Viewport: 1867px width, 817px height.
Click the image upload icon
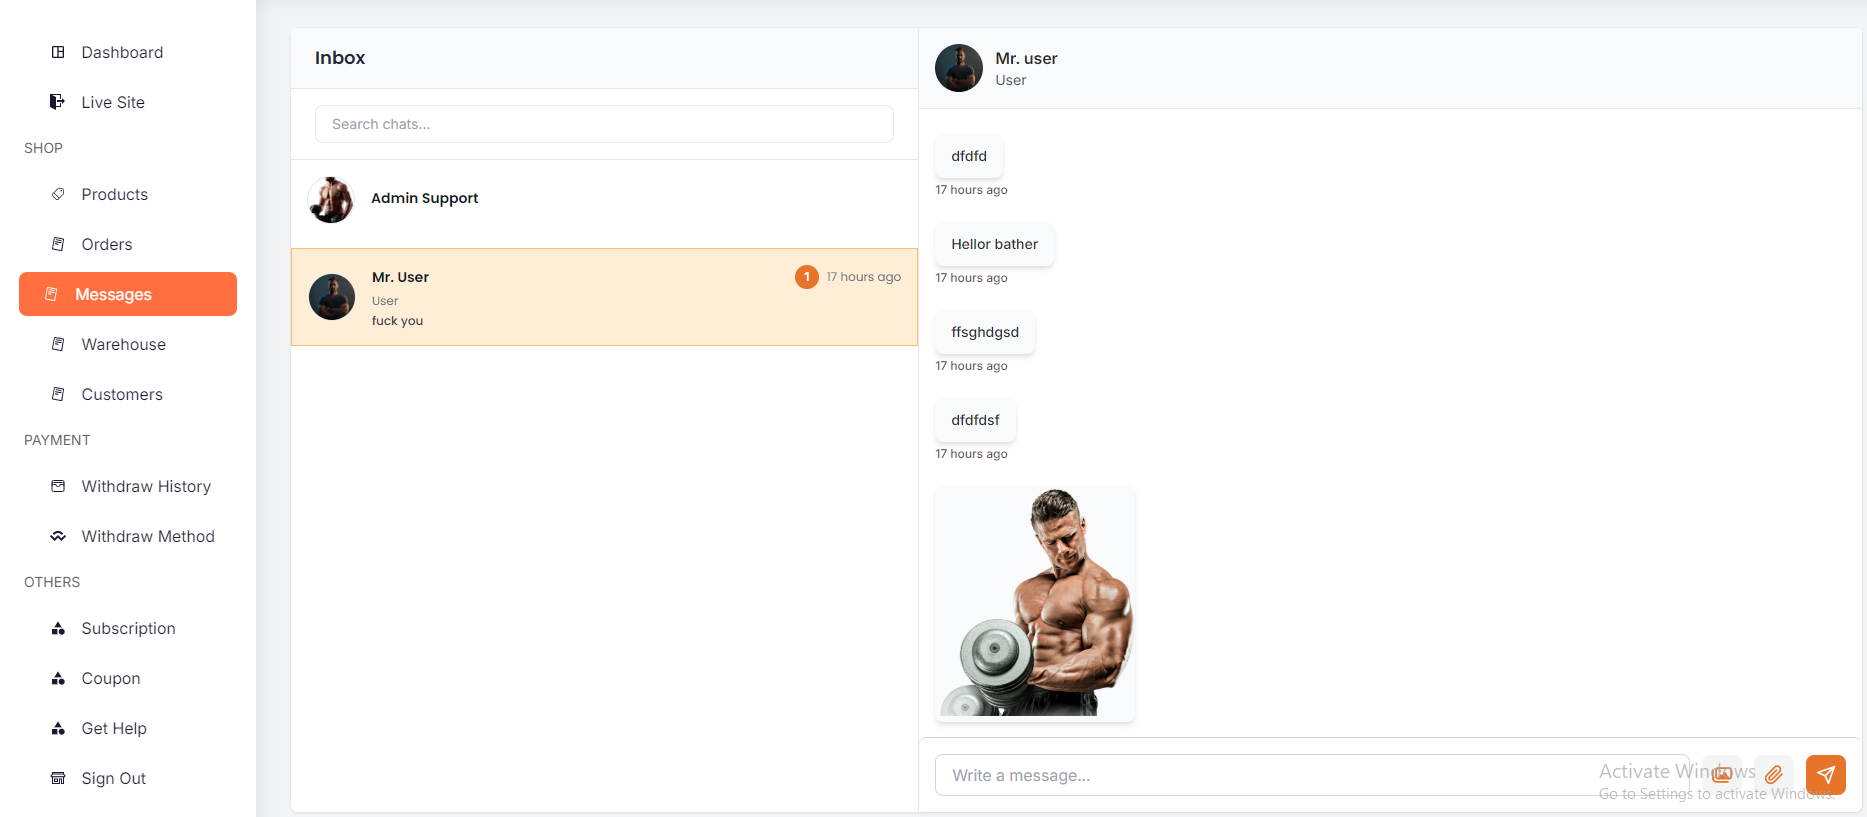[x=1722, y=775]
